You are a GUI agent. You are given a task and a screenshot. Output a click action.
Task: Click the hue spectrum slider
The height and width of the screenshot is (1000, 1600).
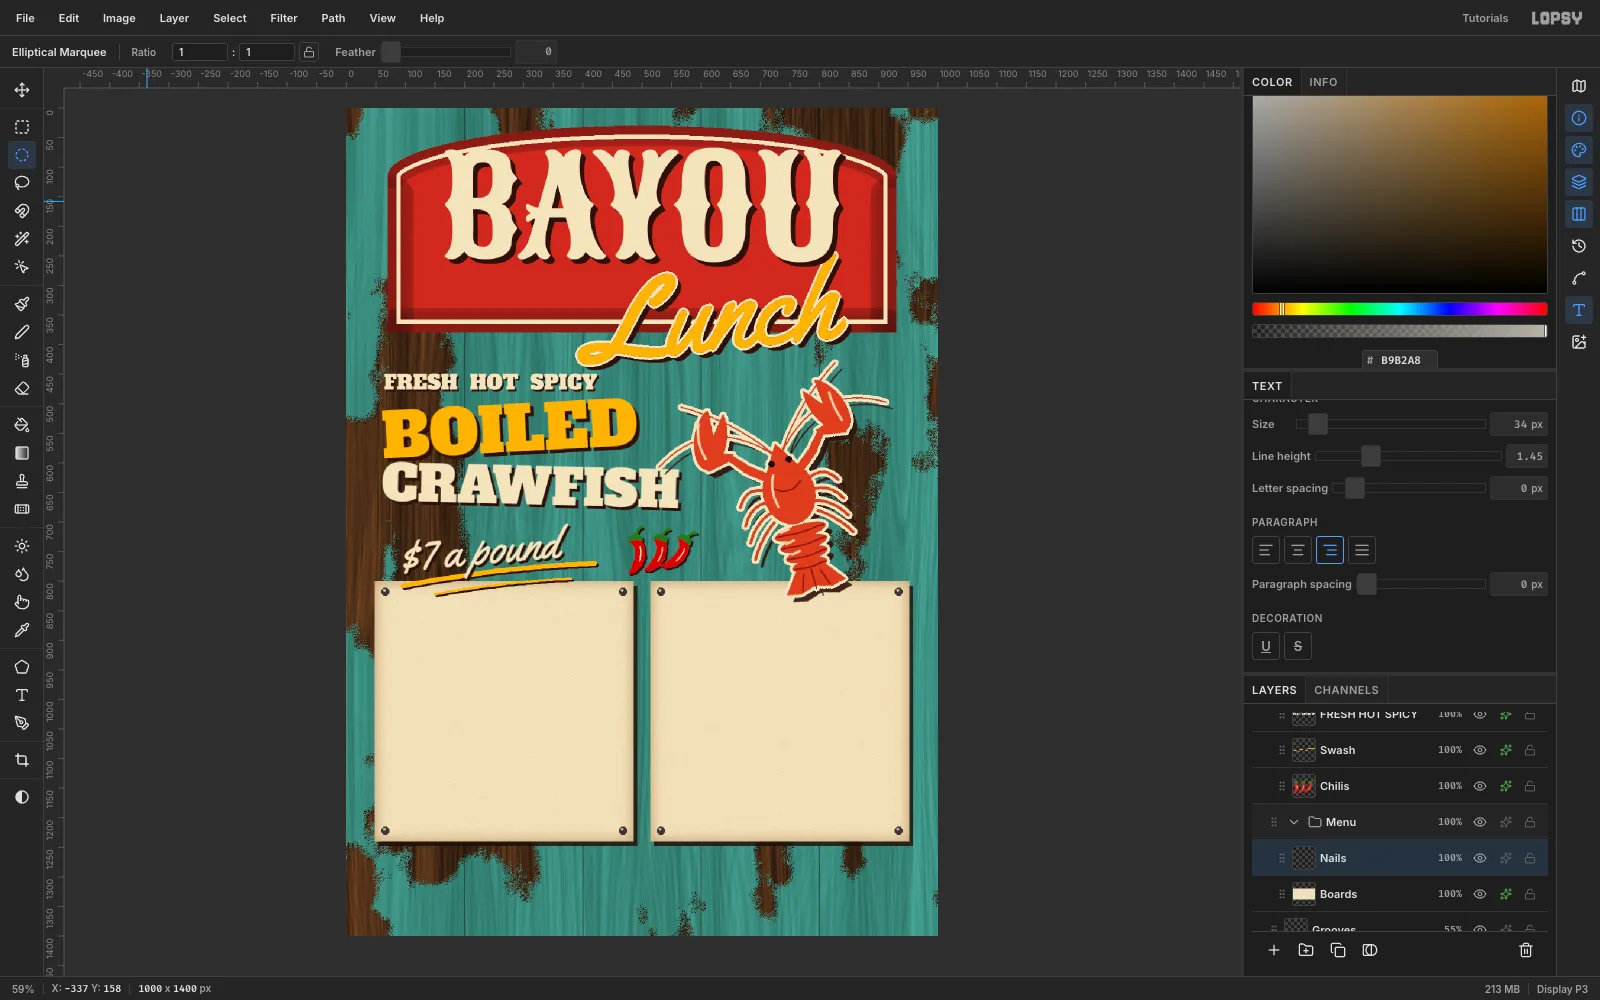pyautogui.click(x=1400, y=309)
